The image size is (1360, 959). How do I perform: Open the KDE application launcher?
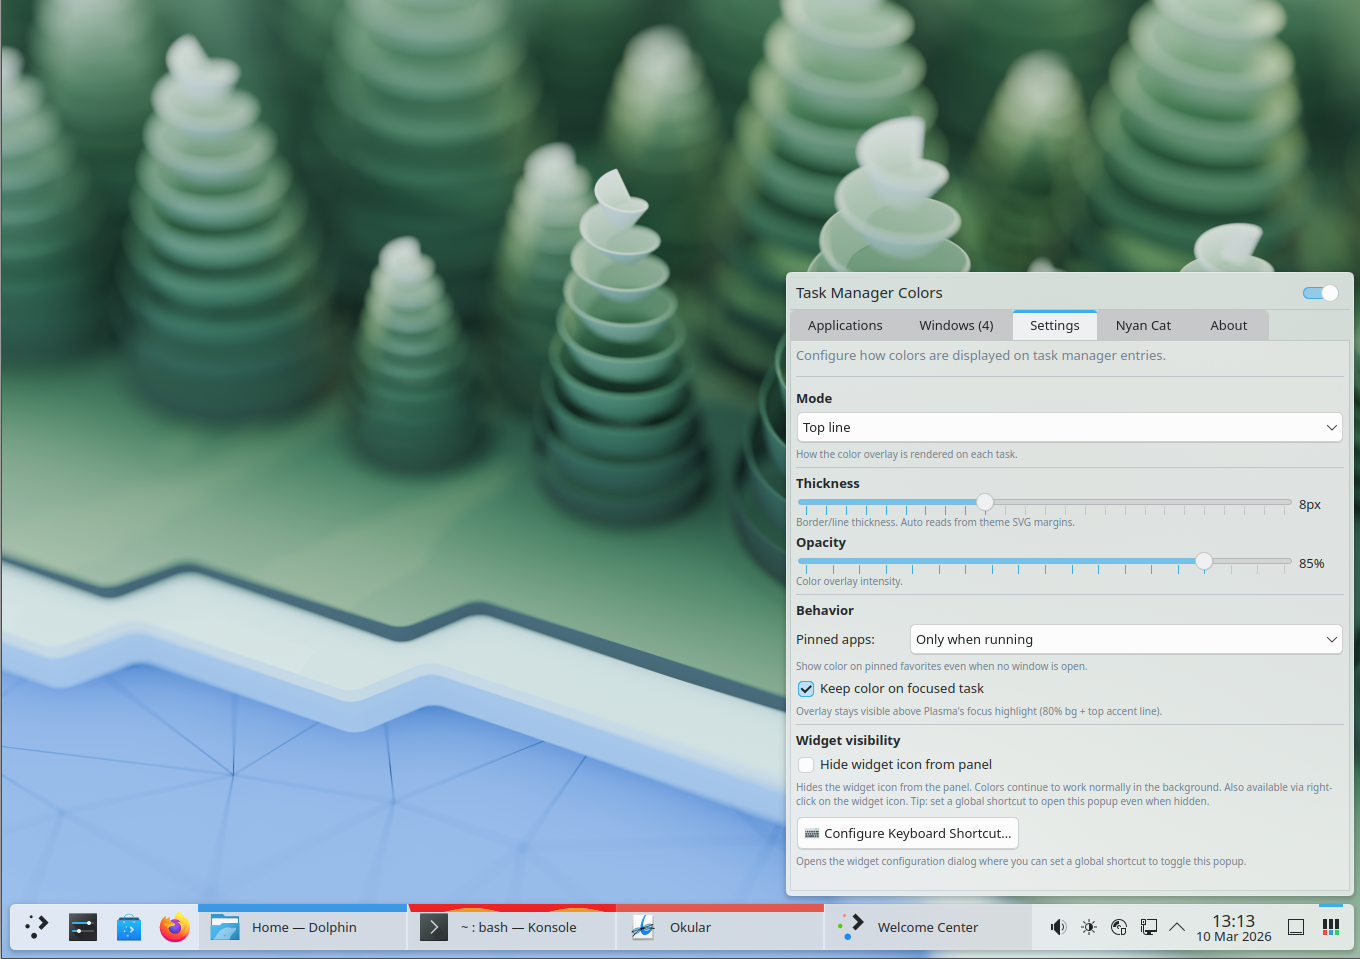36,927
